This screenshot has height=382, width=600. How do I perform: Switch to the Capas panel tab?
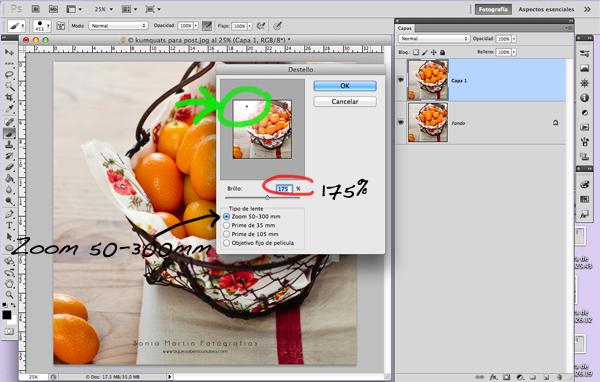point(404,28)
